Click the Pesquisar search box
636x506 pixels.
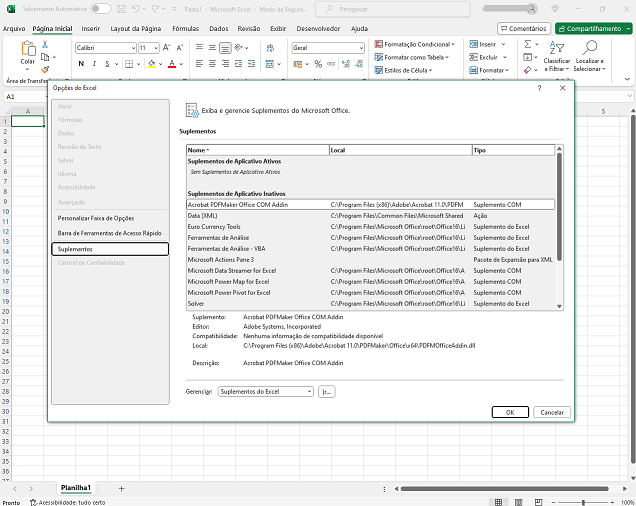point(393,9)
